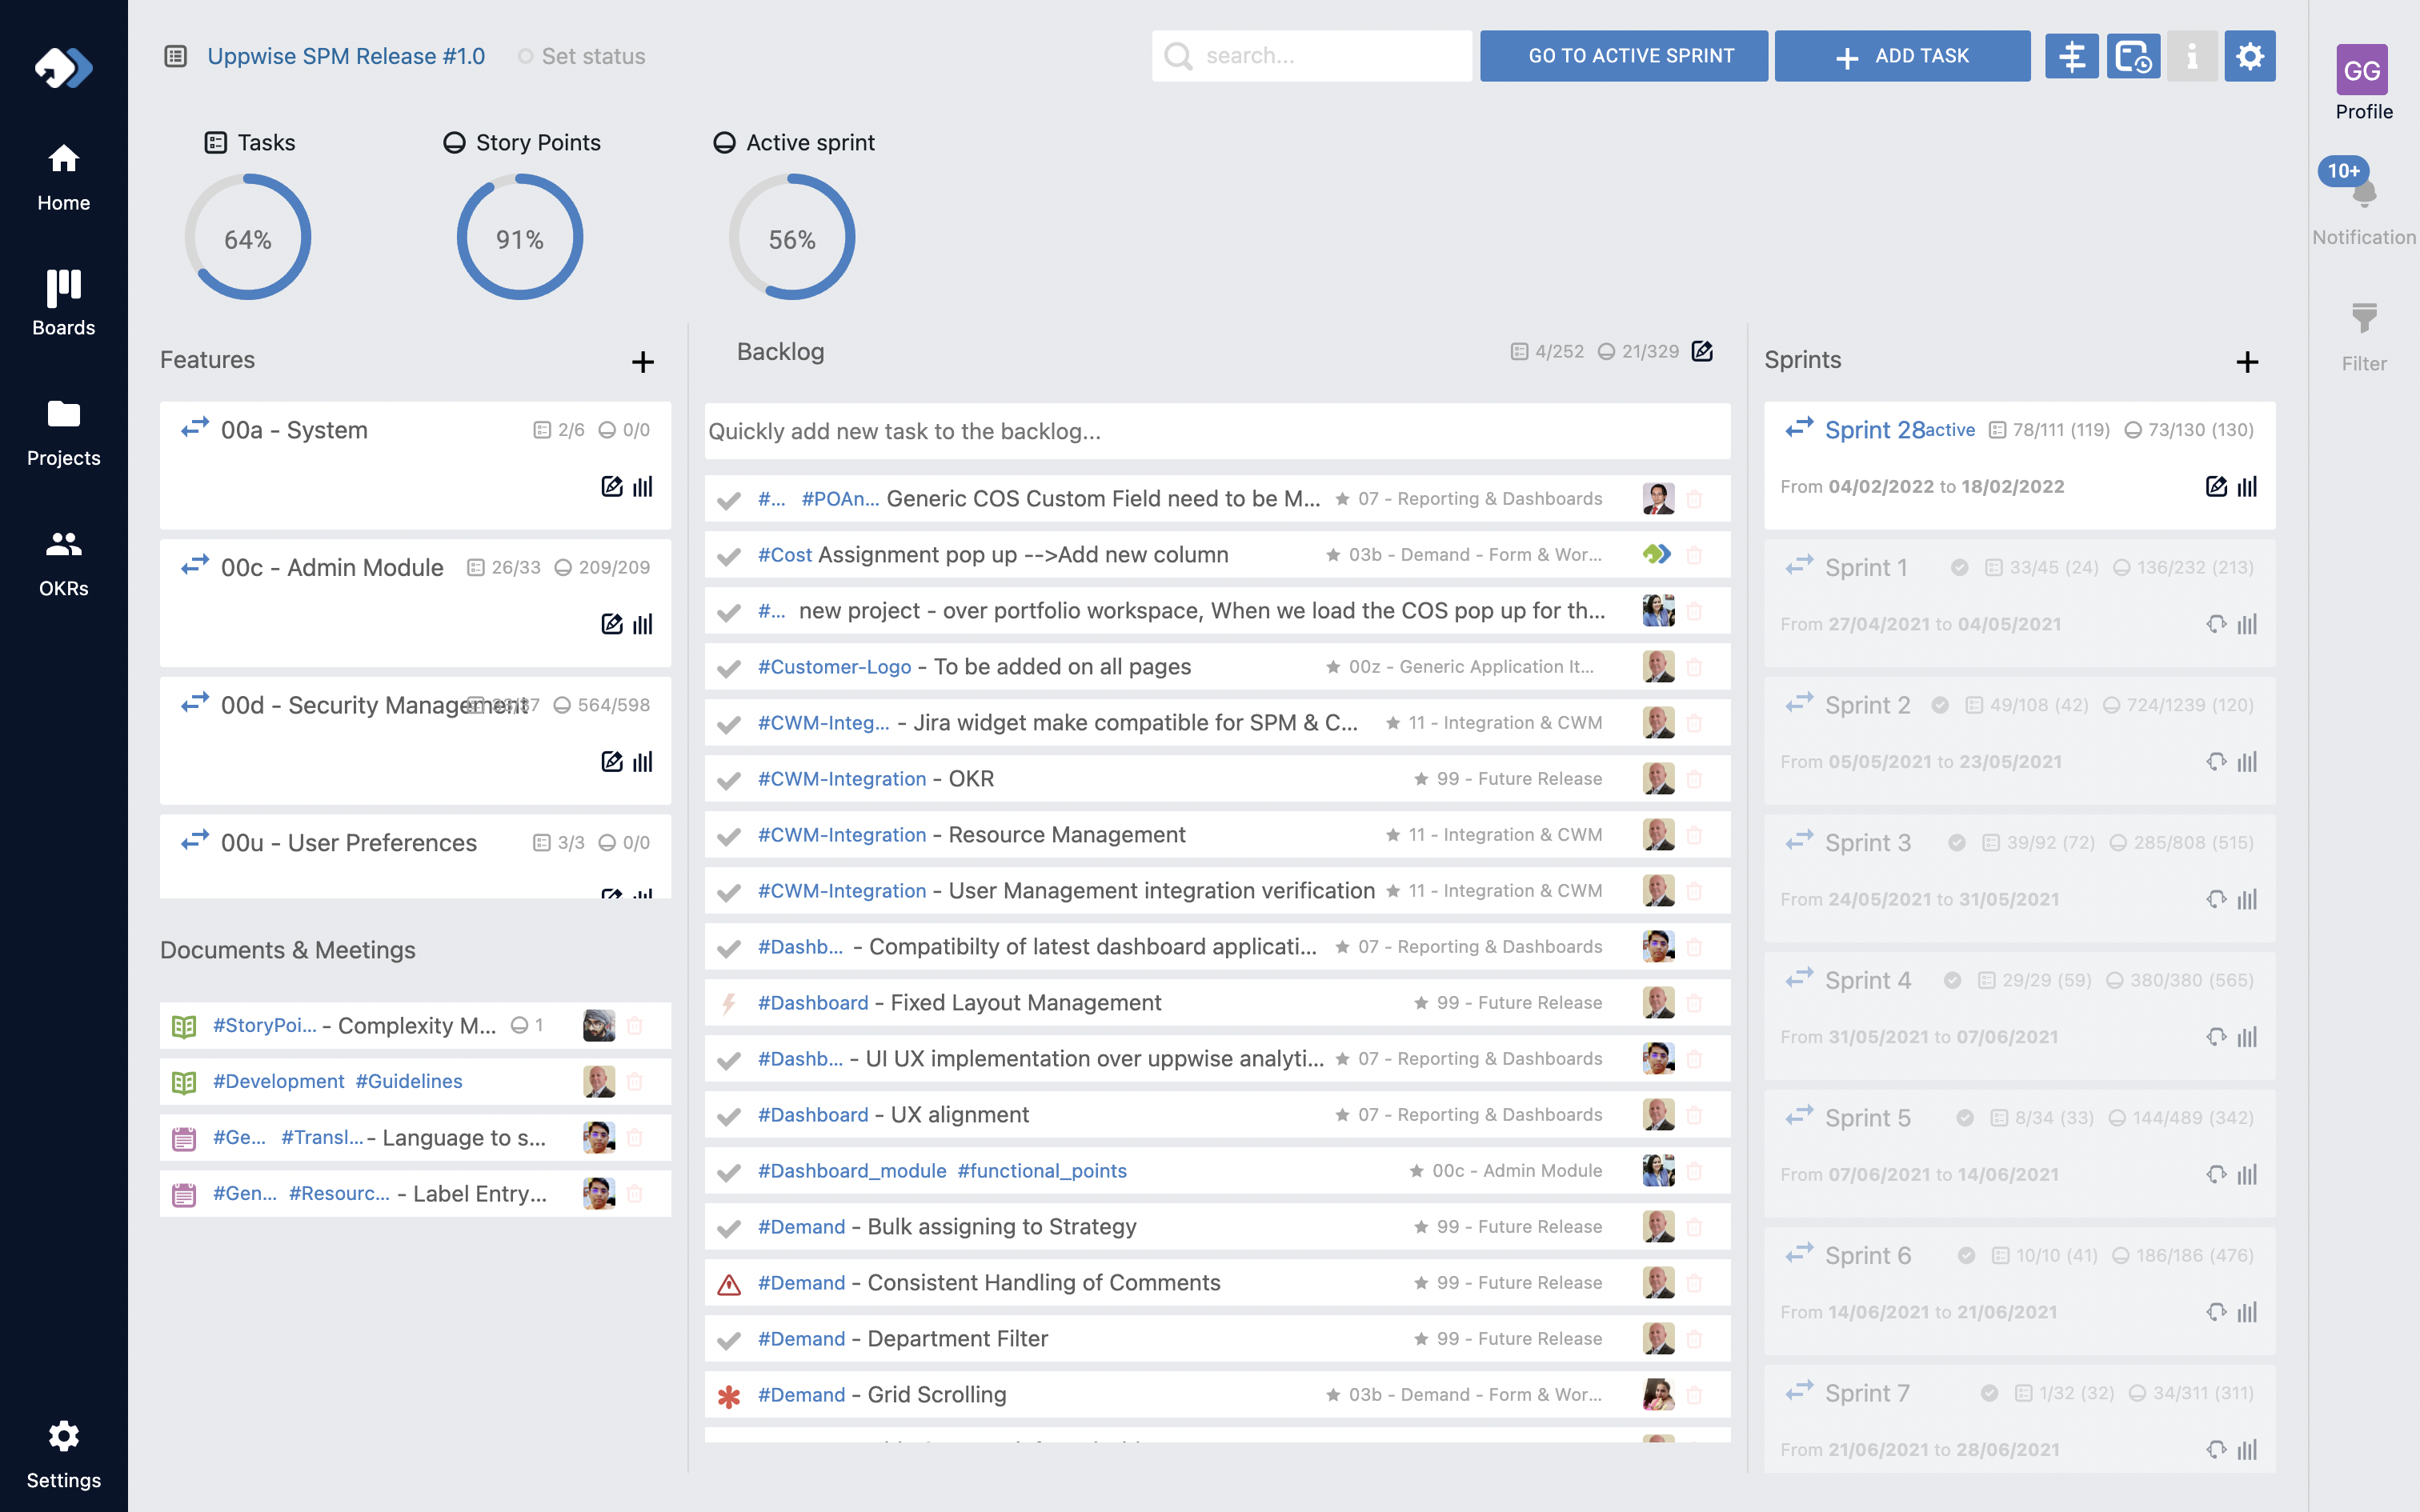Click the edit icon for Sprint 28
2420x1512 pixels.
[2215, 487]
